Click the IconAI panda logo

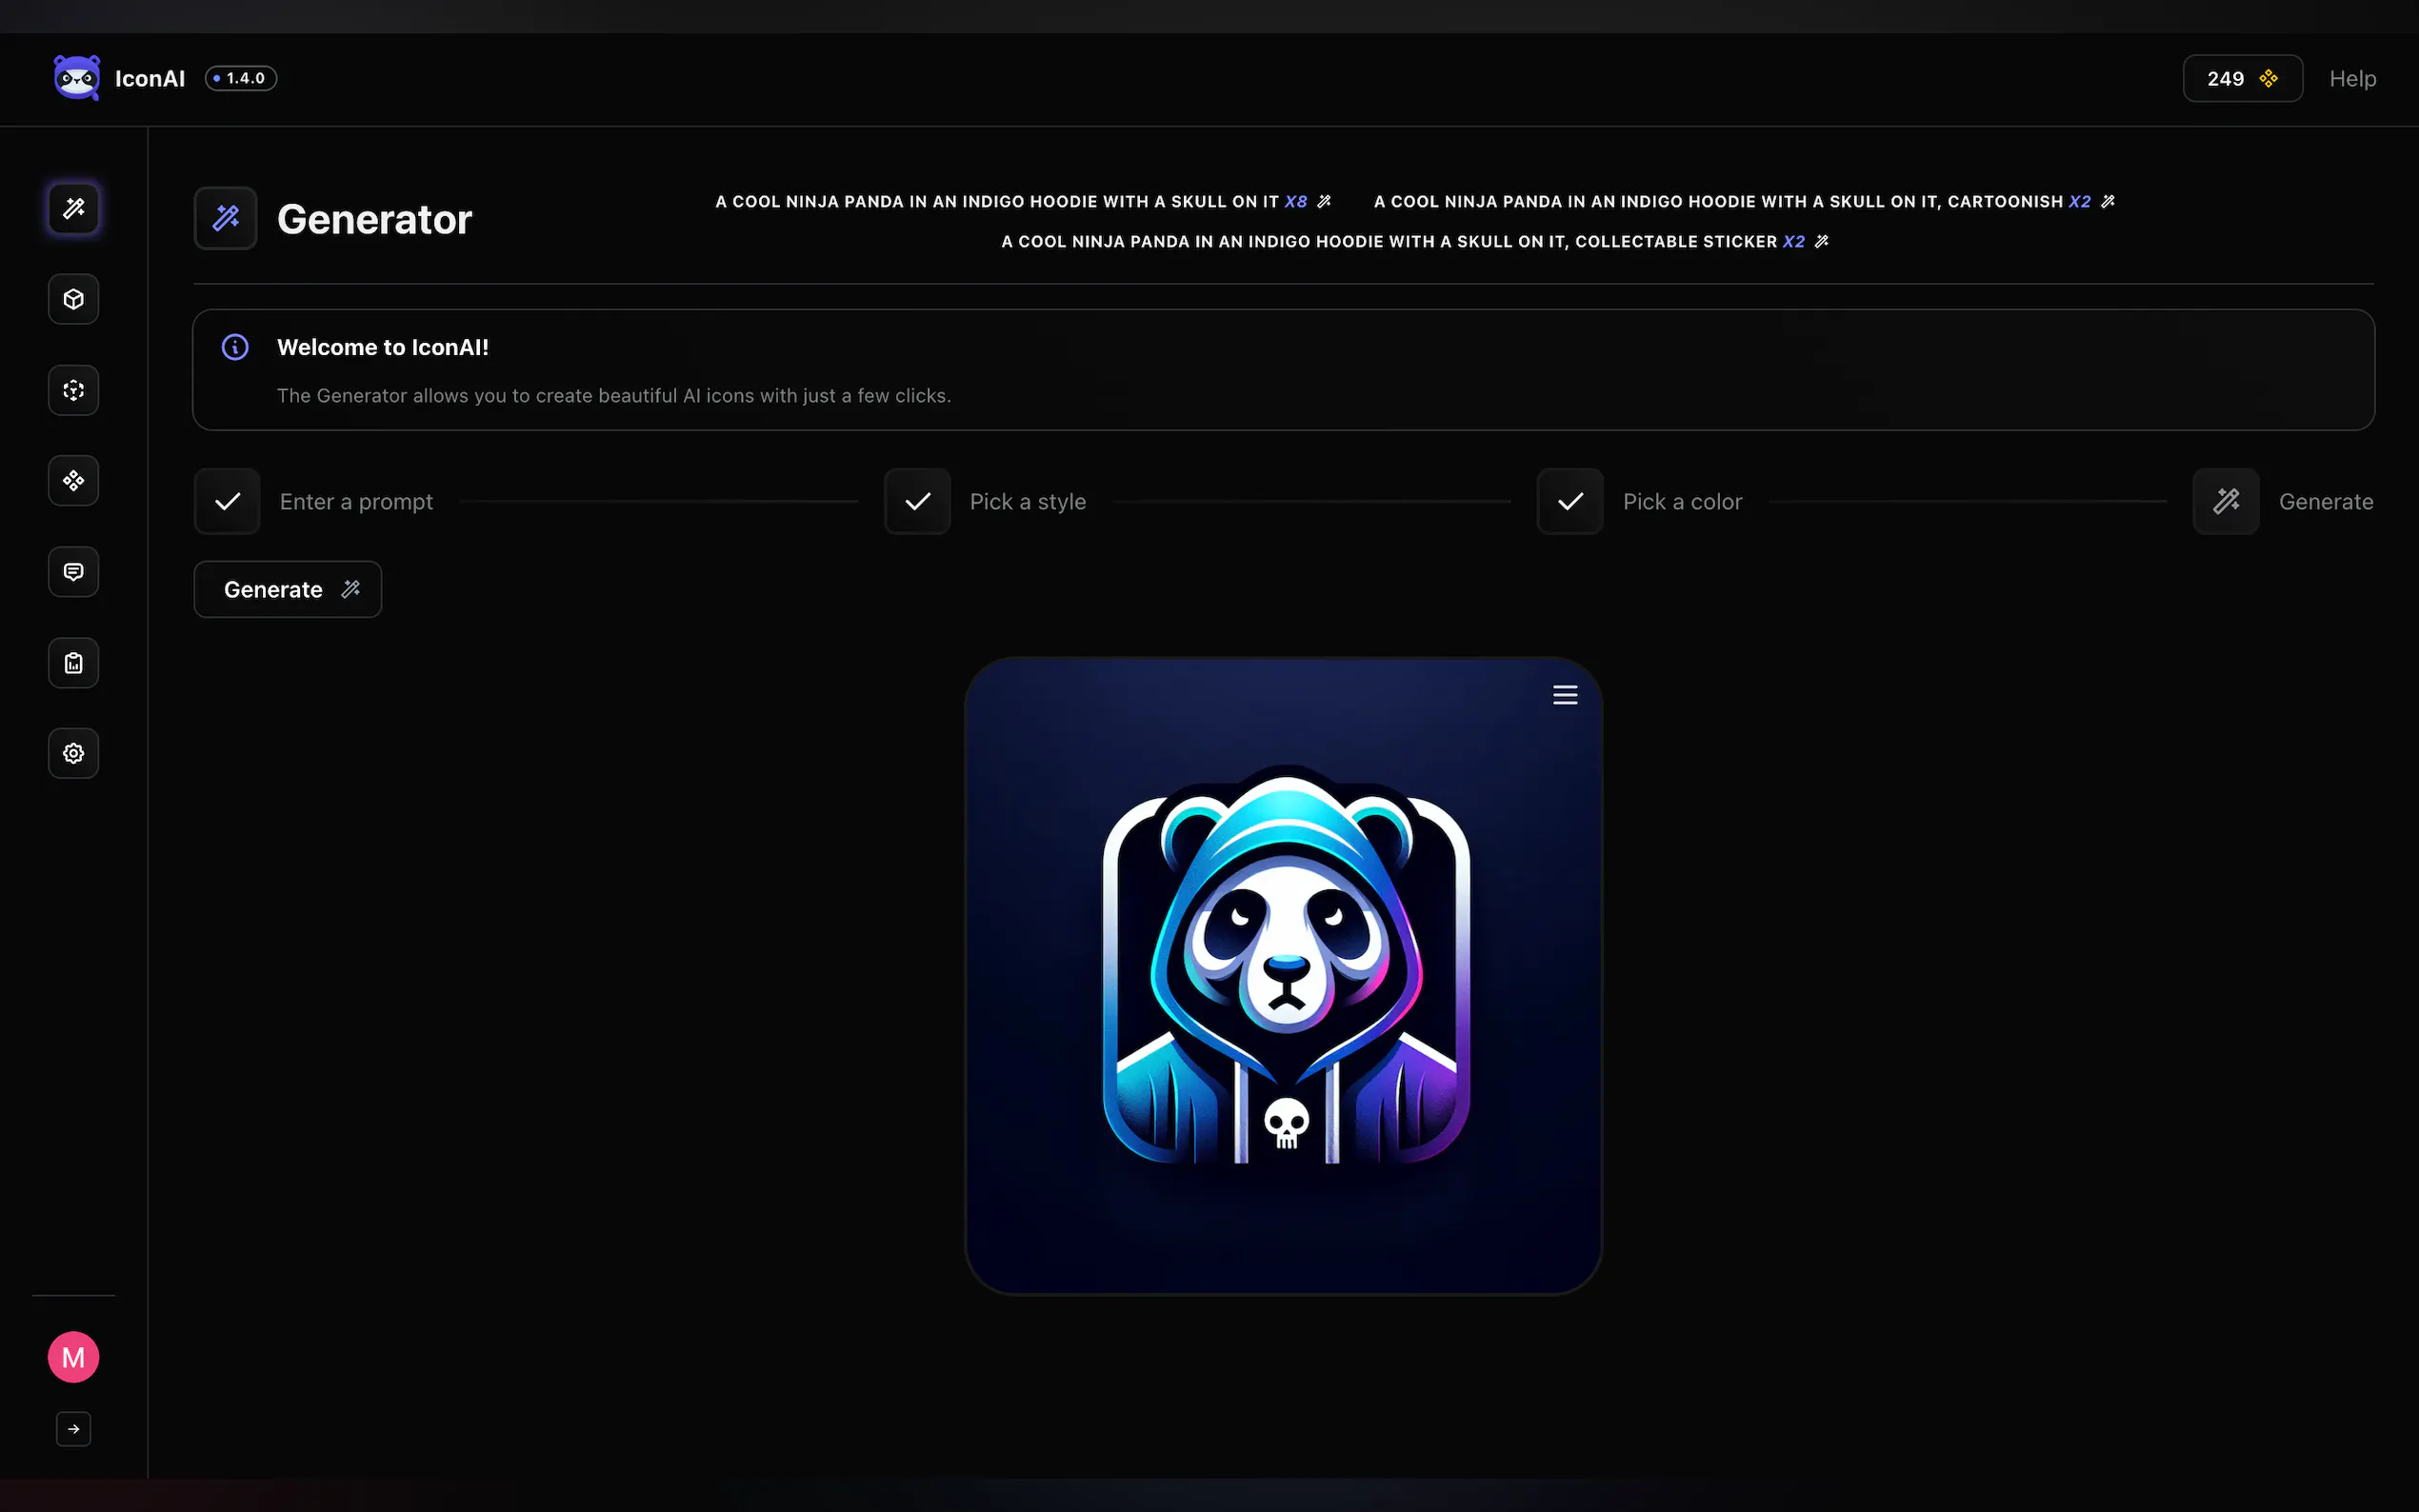(x=76, y=77)
